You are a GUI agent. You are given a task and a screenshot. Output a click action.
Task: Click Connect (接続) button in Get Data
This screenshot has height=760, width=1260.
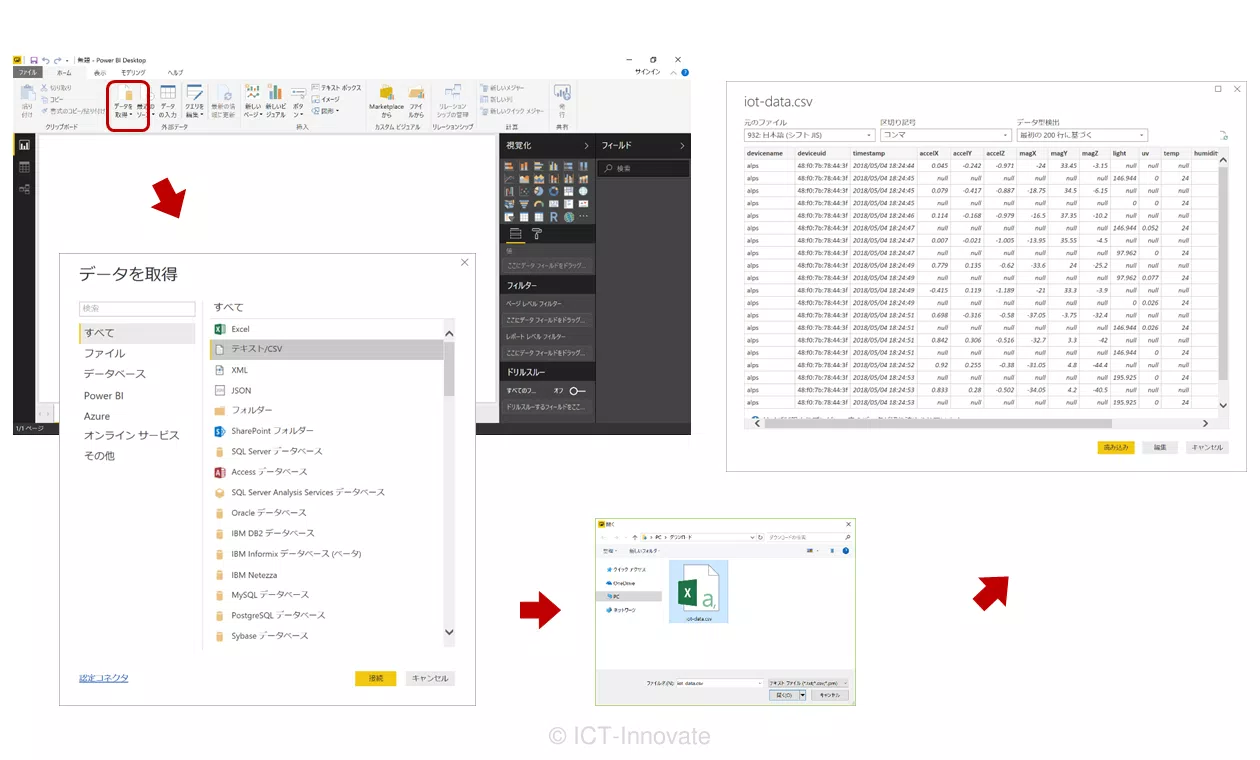pyautogui.click(x=375, y=678)
